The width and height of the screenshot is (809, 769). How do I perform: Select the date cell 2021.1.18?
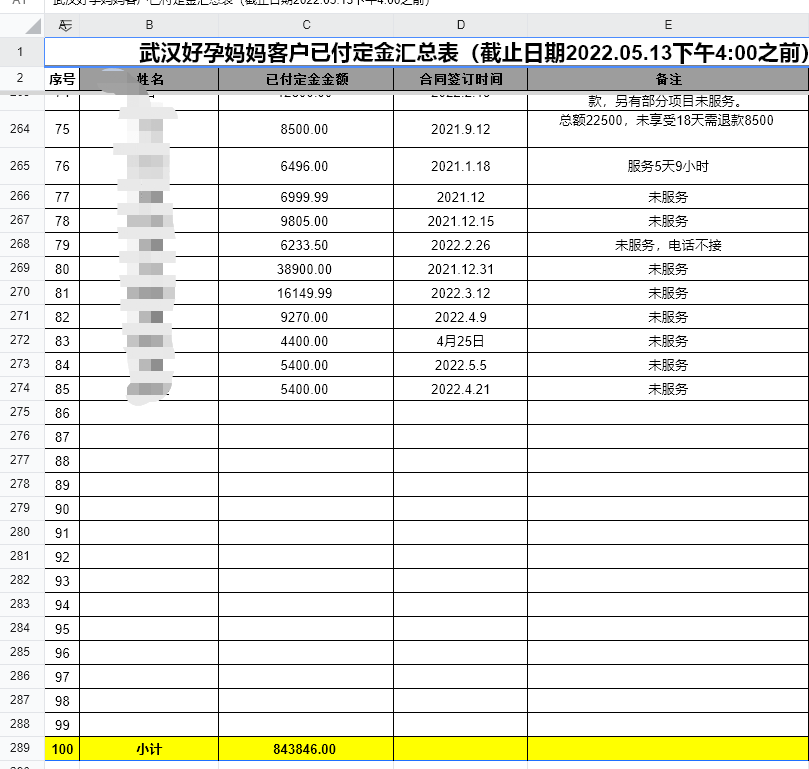[x=461, y=166]
